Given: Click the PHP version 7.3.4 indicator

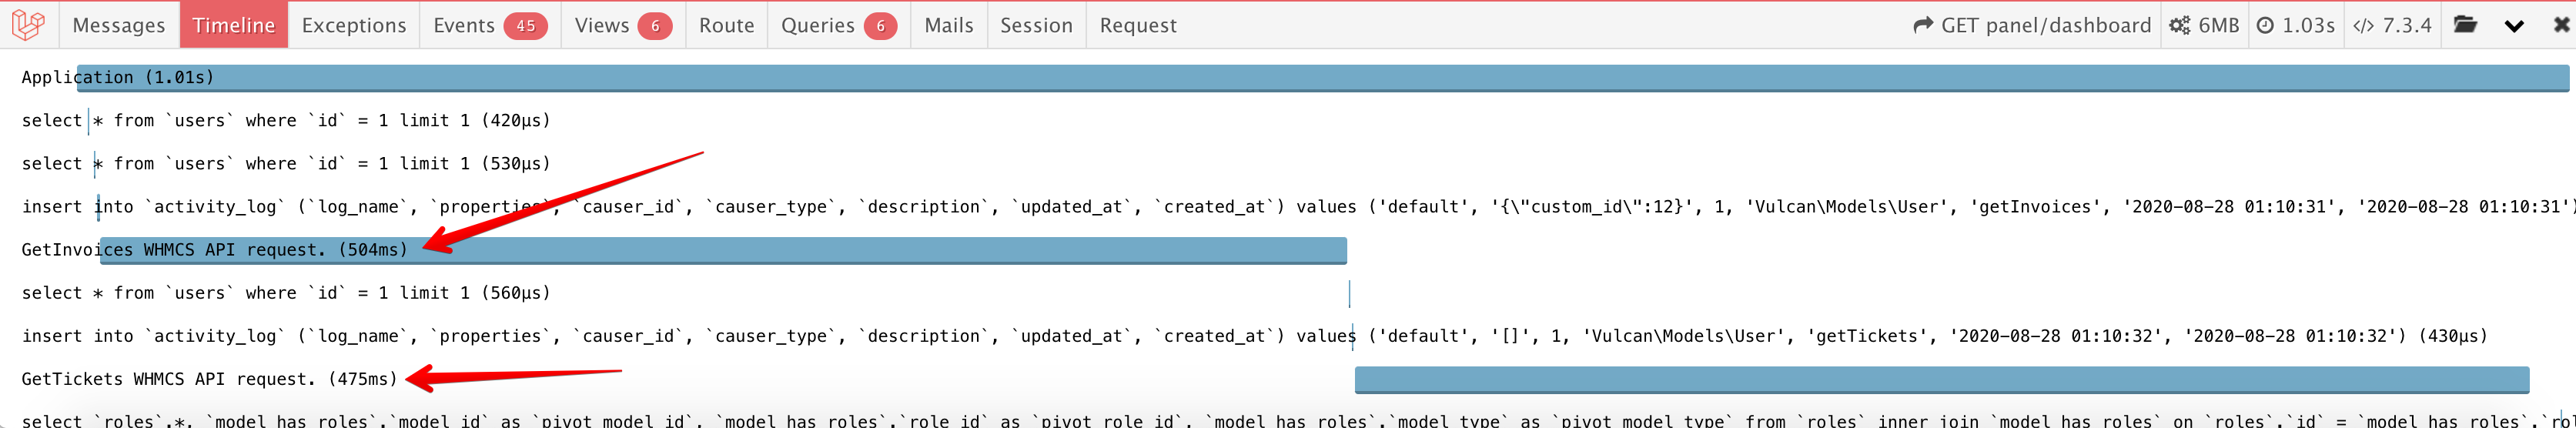Looking at the screenshot, I should [2392, 25].
